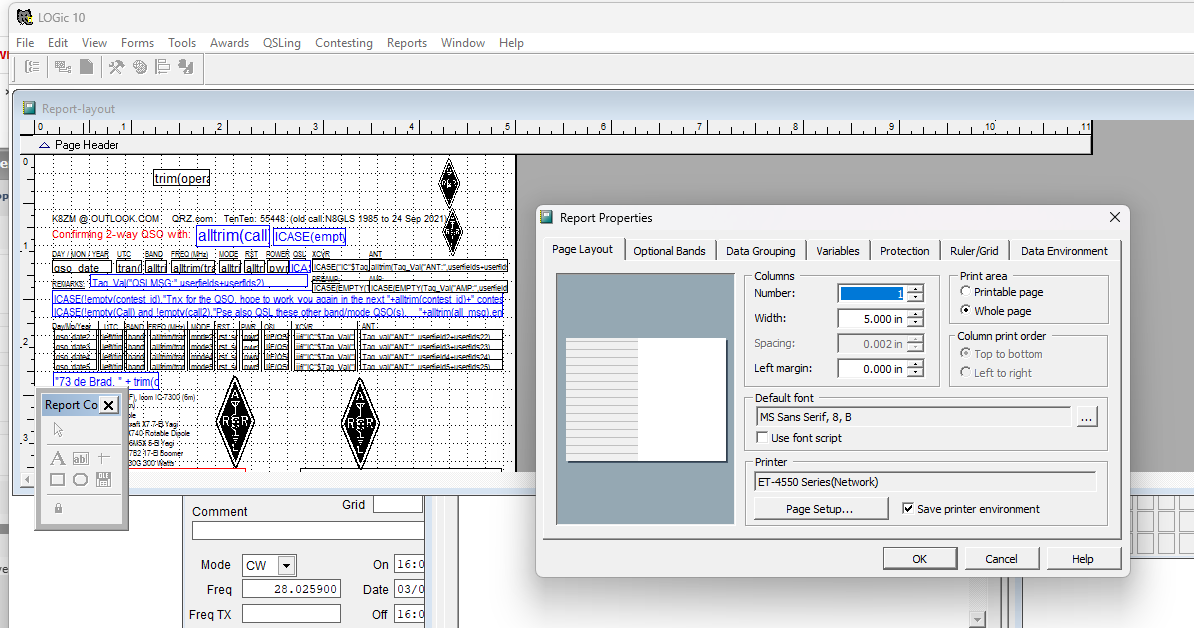The width and height of the screenshot is (1194, 628).
Task: Uncheck Save printer environment
Action: [908, 509]
